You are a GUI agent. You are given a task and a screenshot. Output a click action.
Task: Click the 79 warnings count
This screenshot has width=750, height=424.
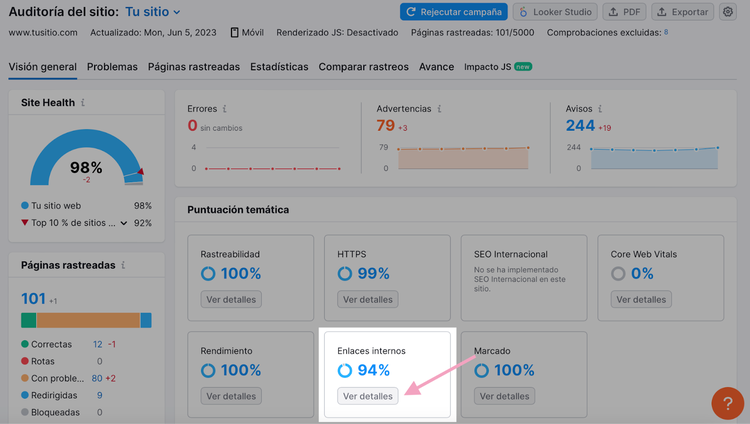tap(386, 125)
